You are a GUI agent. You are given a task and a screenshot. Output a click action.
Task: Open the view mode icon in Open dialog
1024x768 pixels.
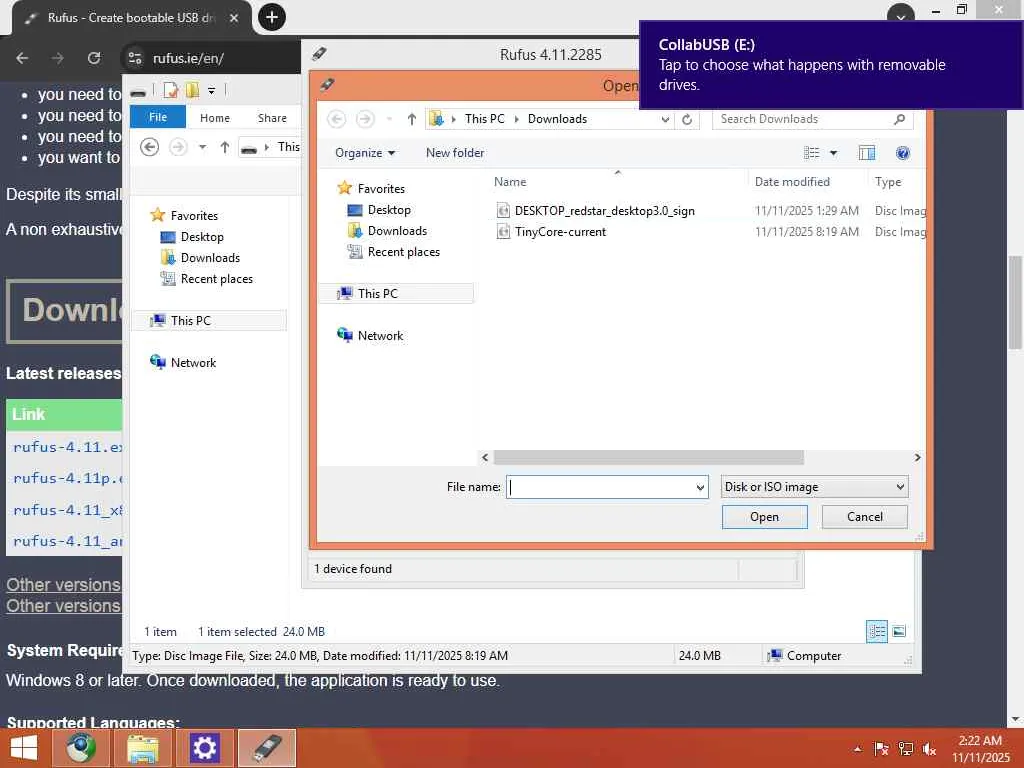812,153
